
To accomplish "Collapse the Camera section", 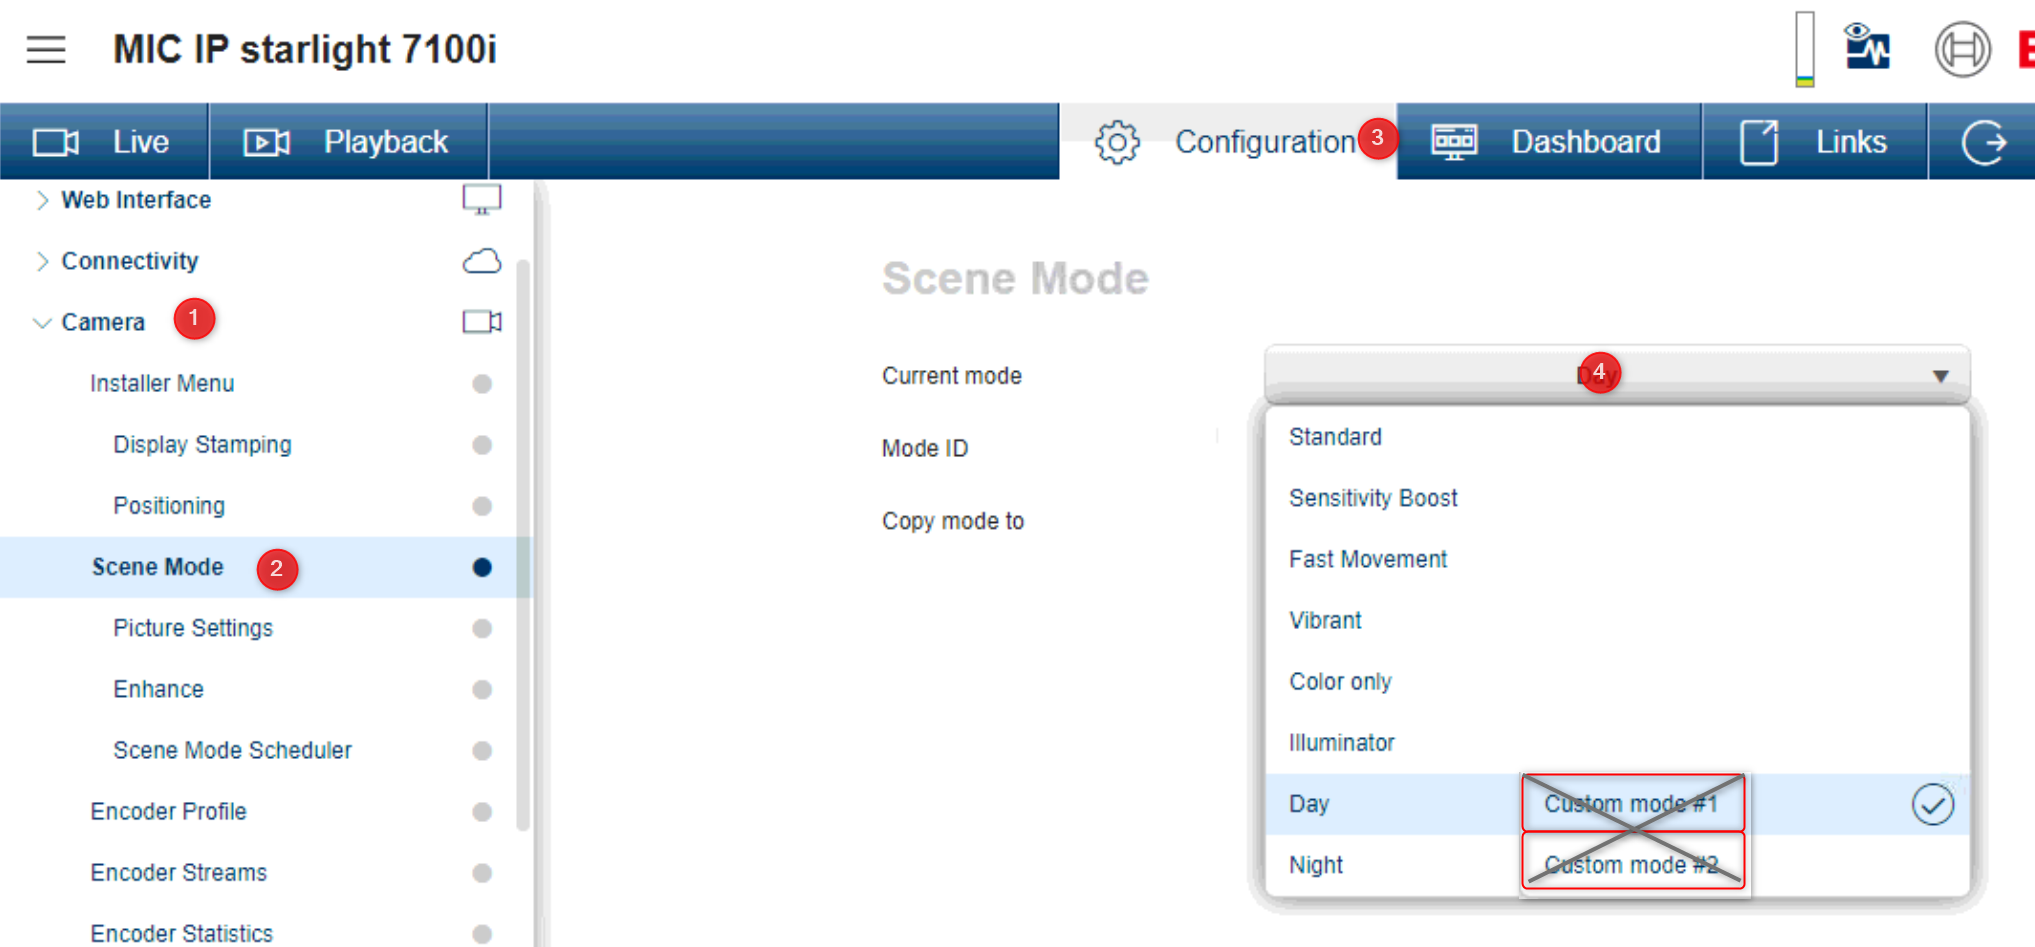I will [42, 323].
